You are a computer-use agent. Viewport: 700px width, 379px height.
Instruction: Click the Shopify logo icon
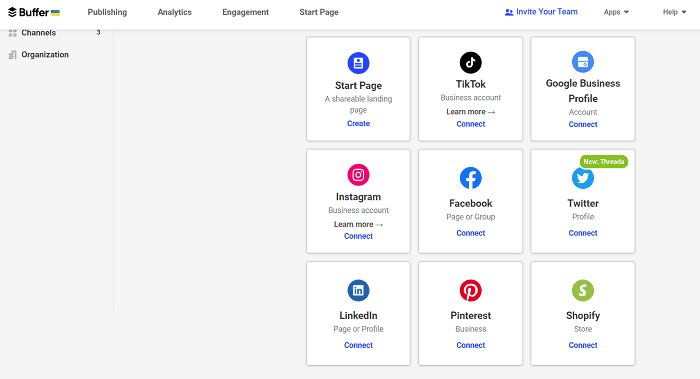point(583,291)
